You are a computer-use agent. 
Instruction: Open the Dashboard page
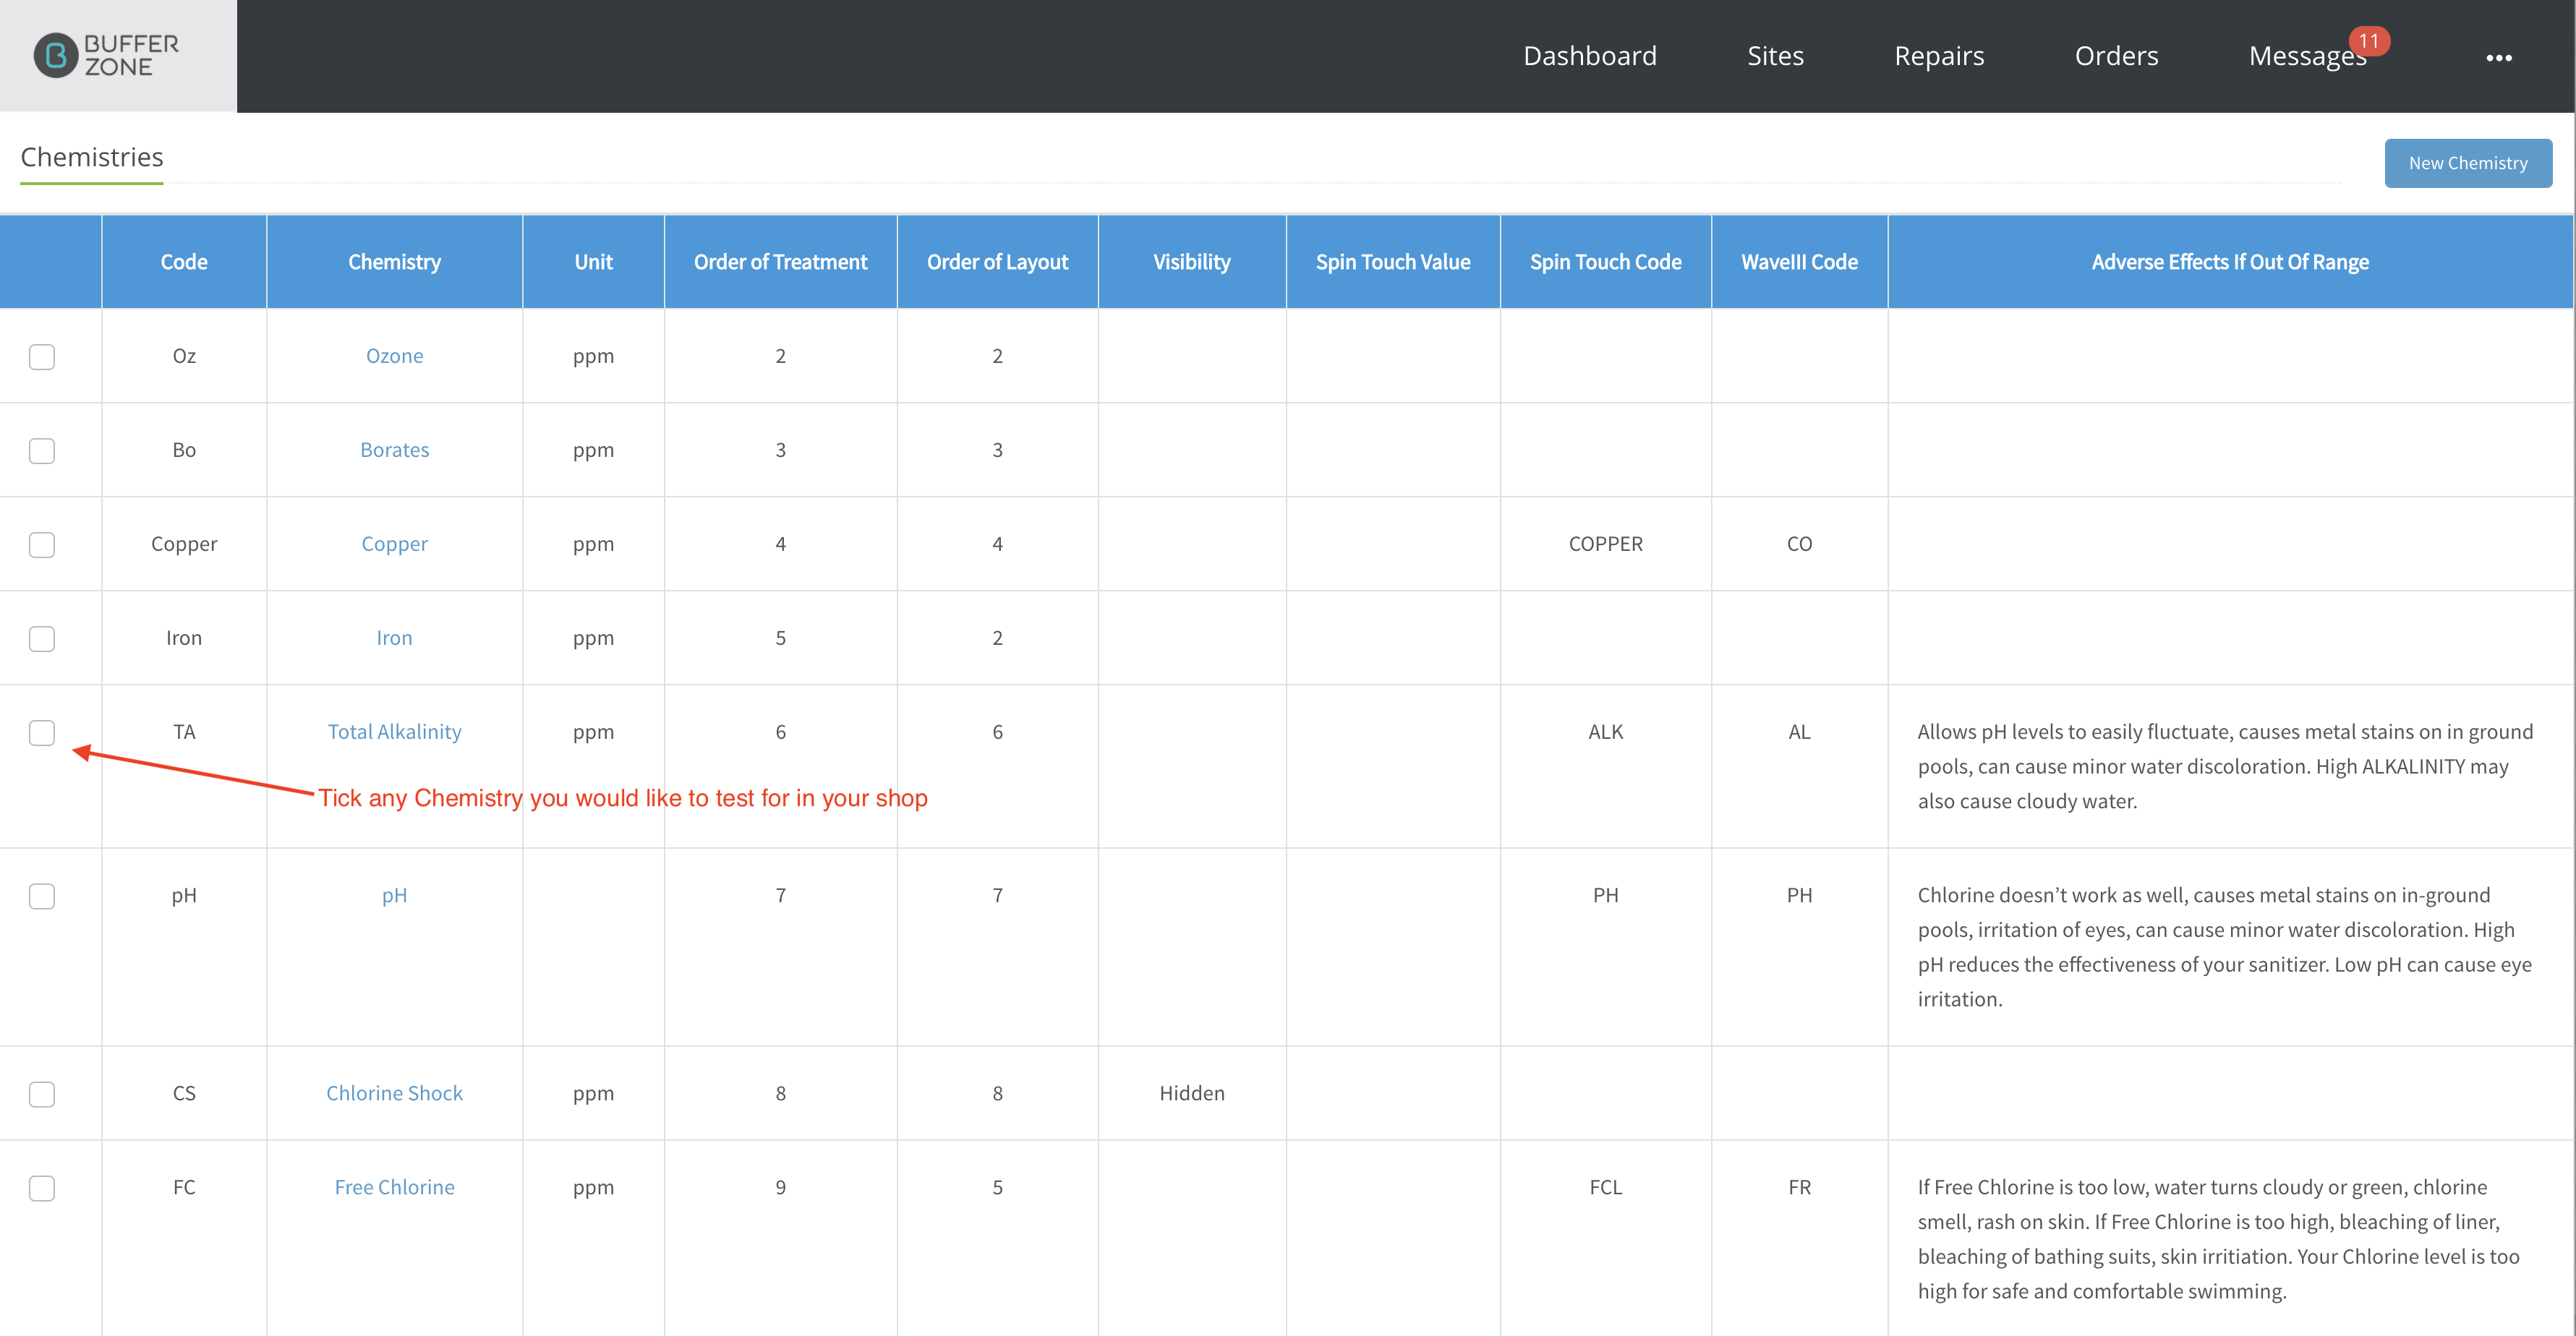tap(1589, 56)
